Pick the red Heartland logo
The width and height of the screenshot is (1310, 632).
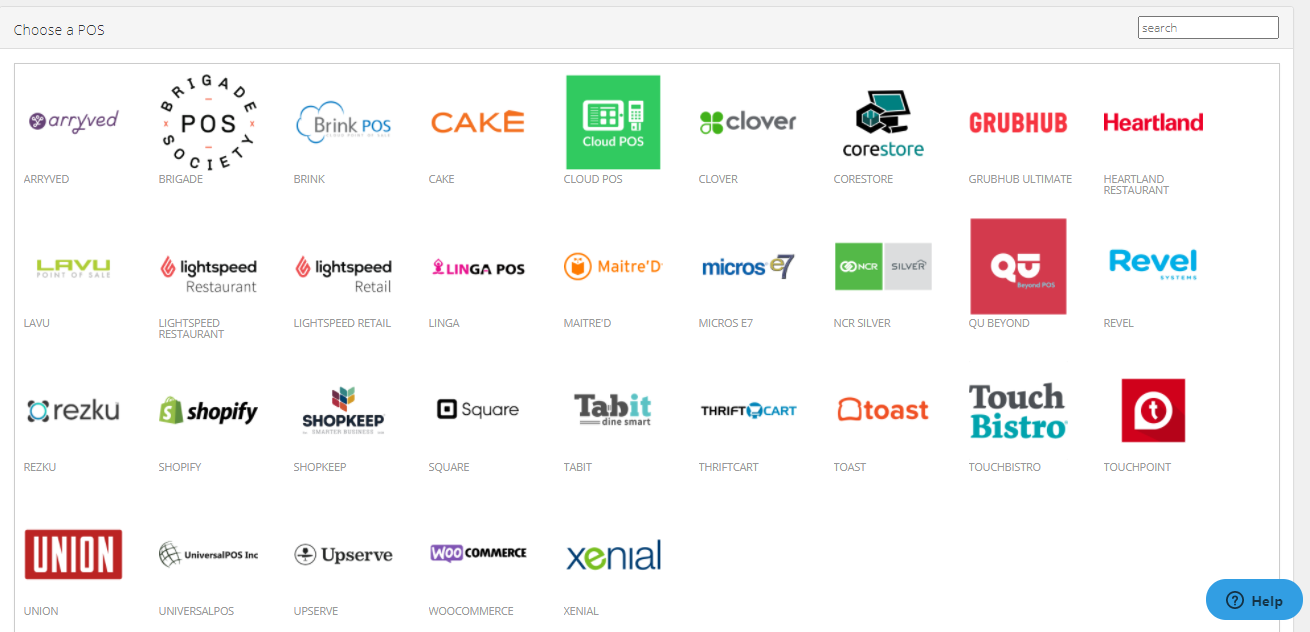pos(1153,122)
